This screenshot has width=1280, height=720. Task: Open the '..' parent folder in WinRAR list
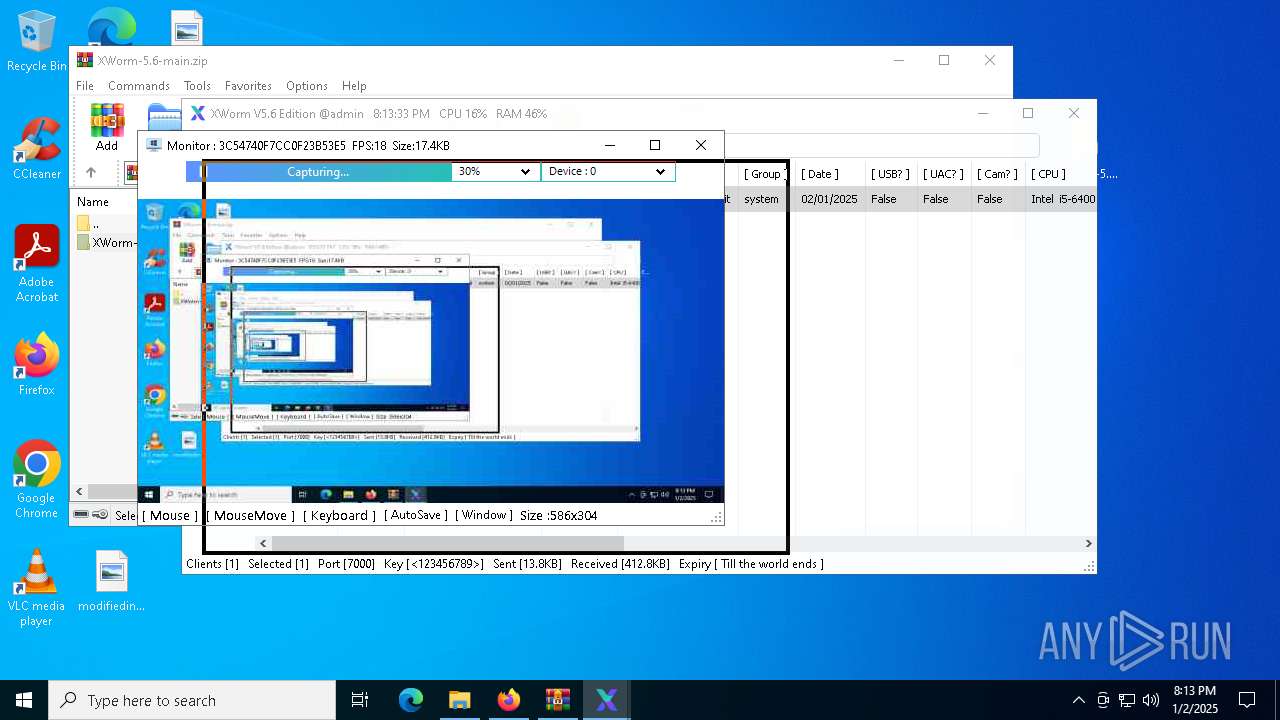(x=95, y=223)
